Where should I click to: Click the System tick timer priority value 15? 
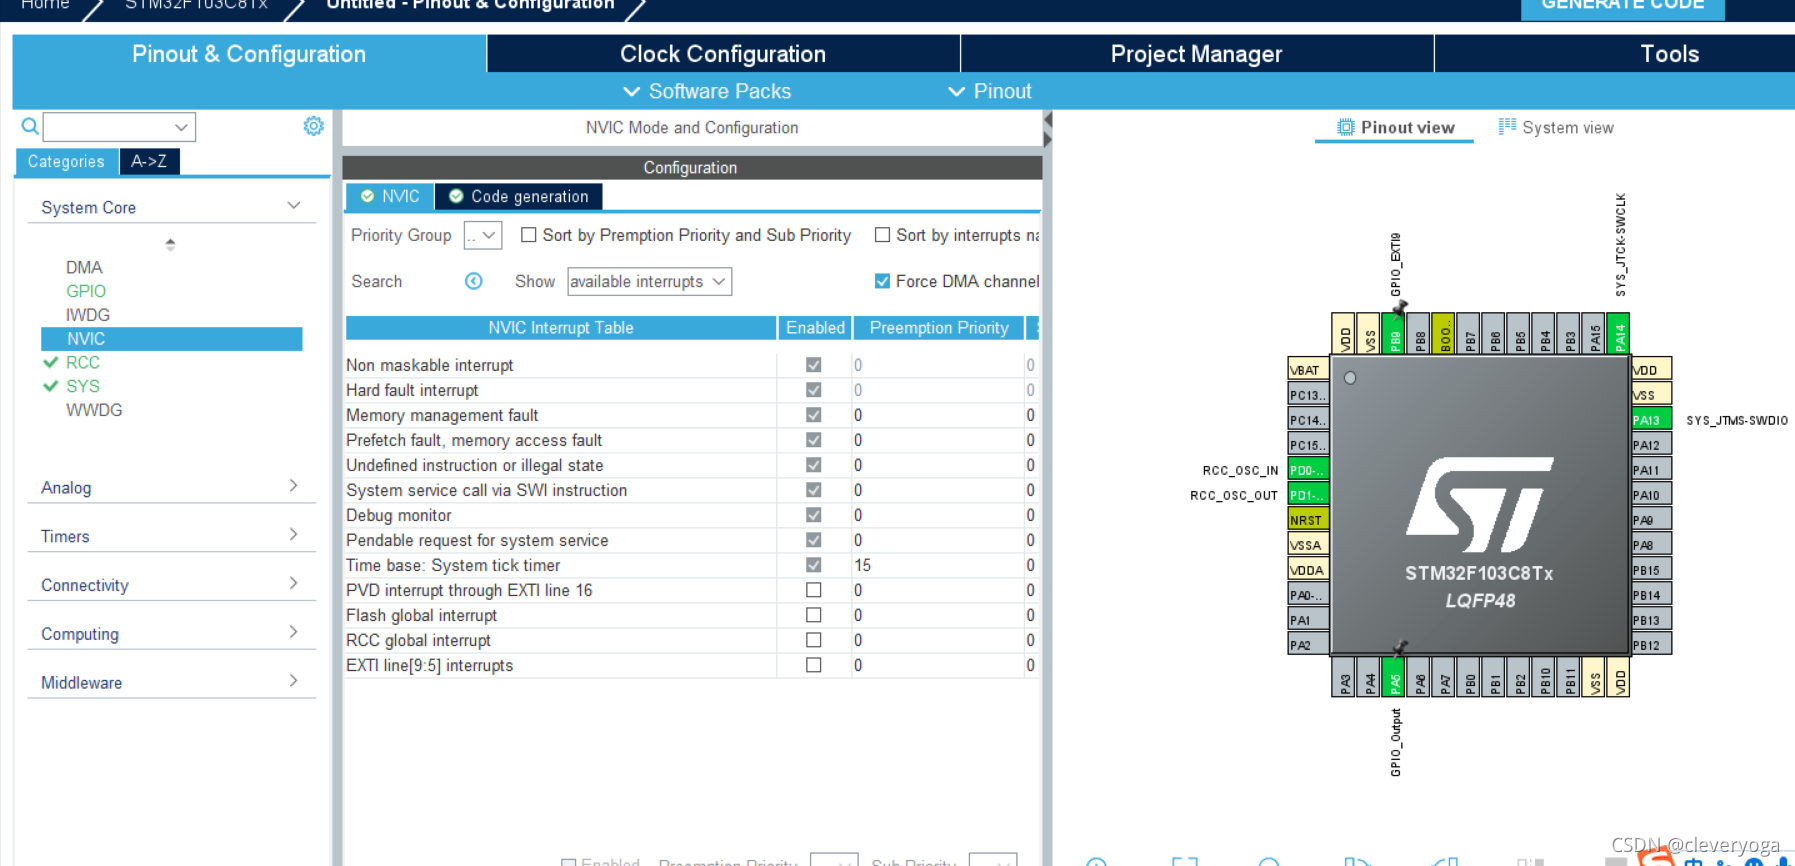pos(863,565)
